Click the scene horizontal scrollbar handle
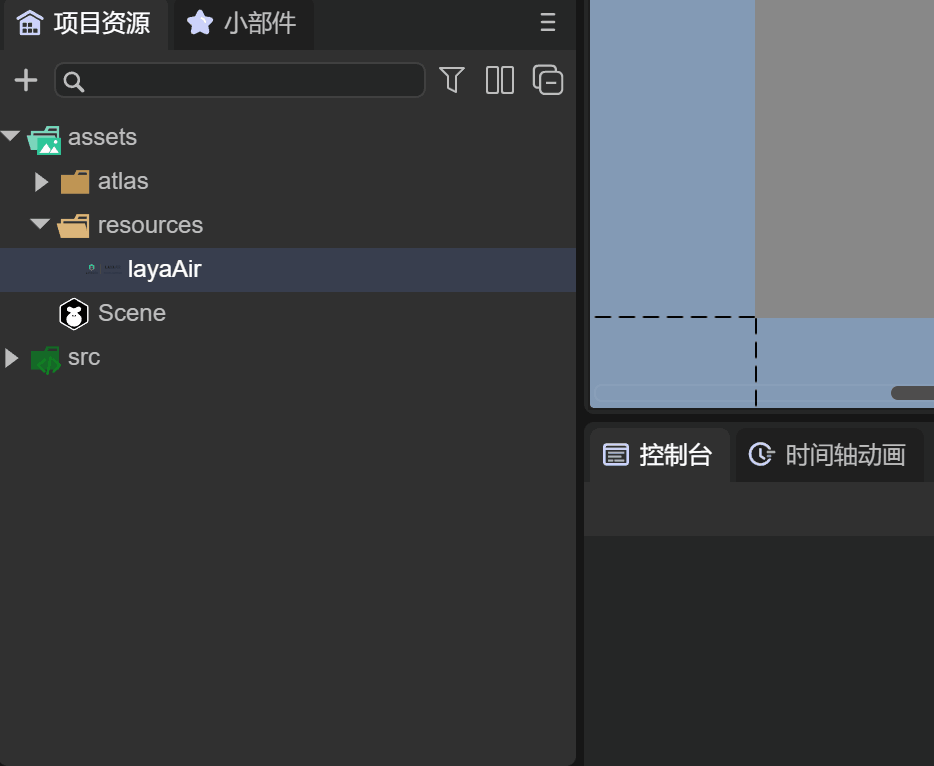 coord(912,393)
